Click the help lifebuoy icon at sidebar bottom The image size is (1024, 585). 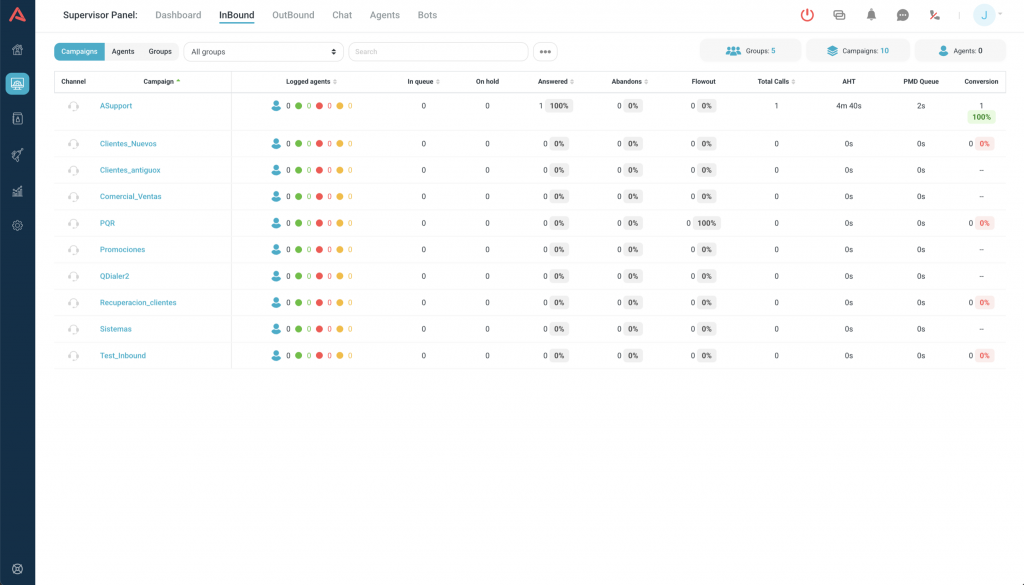(x=17, y=569)
